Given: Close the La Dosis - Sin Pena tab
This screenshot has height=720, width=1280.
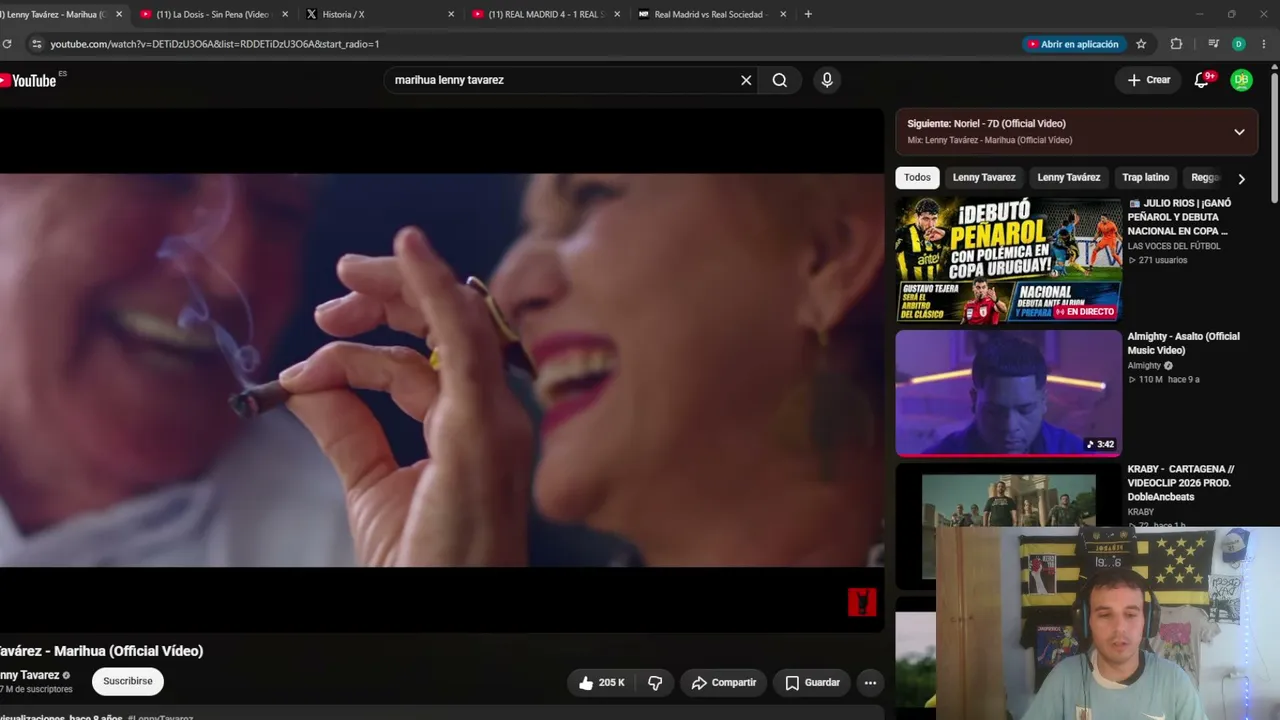Looking at the screenshot, I should coord(285,14).
